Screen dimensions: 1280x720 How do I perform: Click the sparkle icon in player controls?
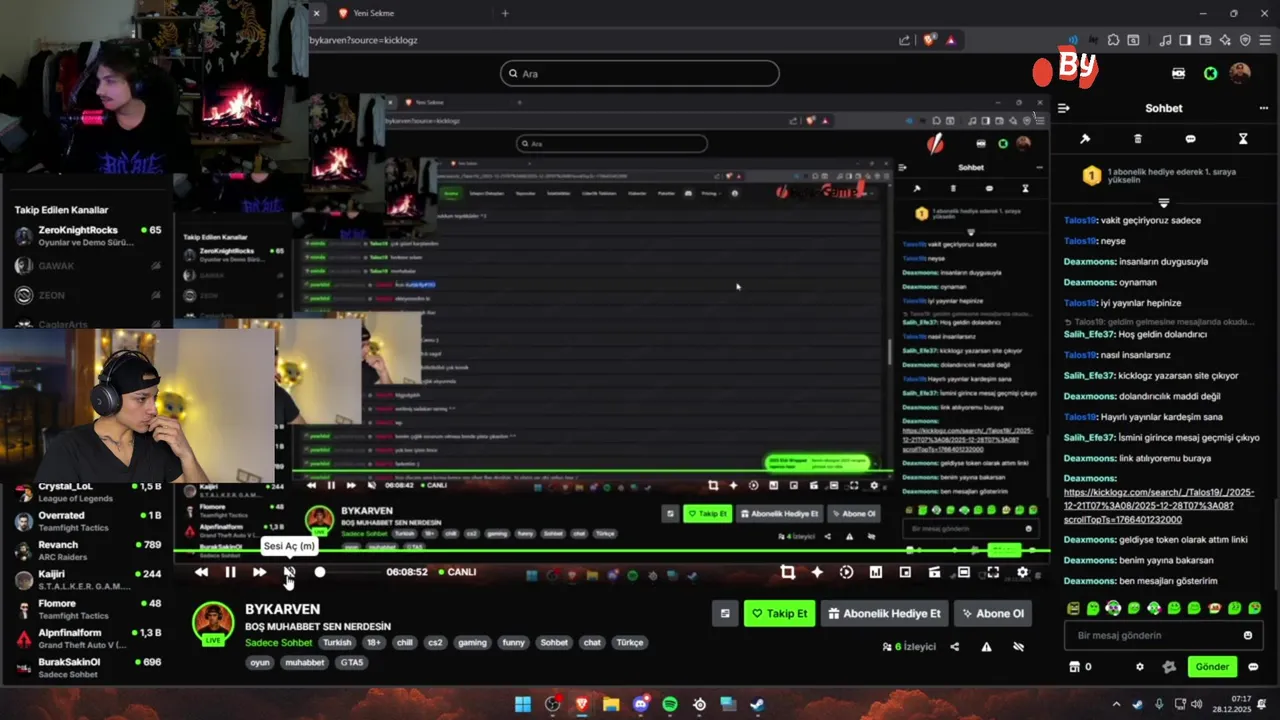tap(817, 572)
